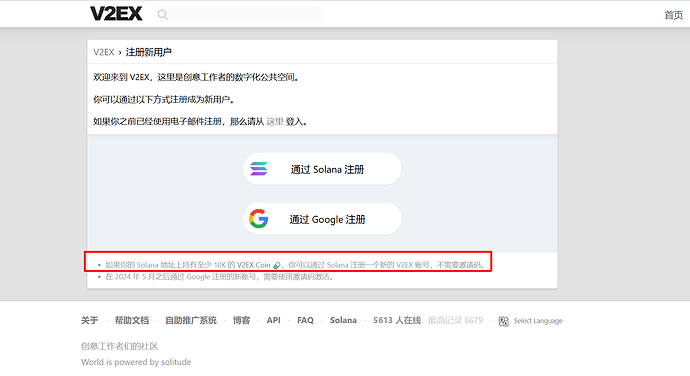Click 5613 人在线 online count

tap(397, 321)
